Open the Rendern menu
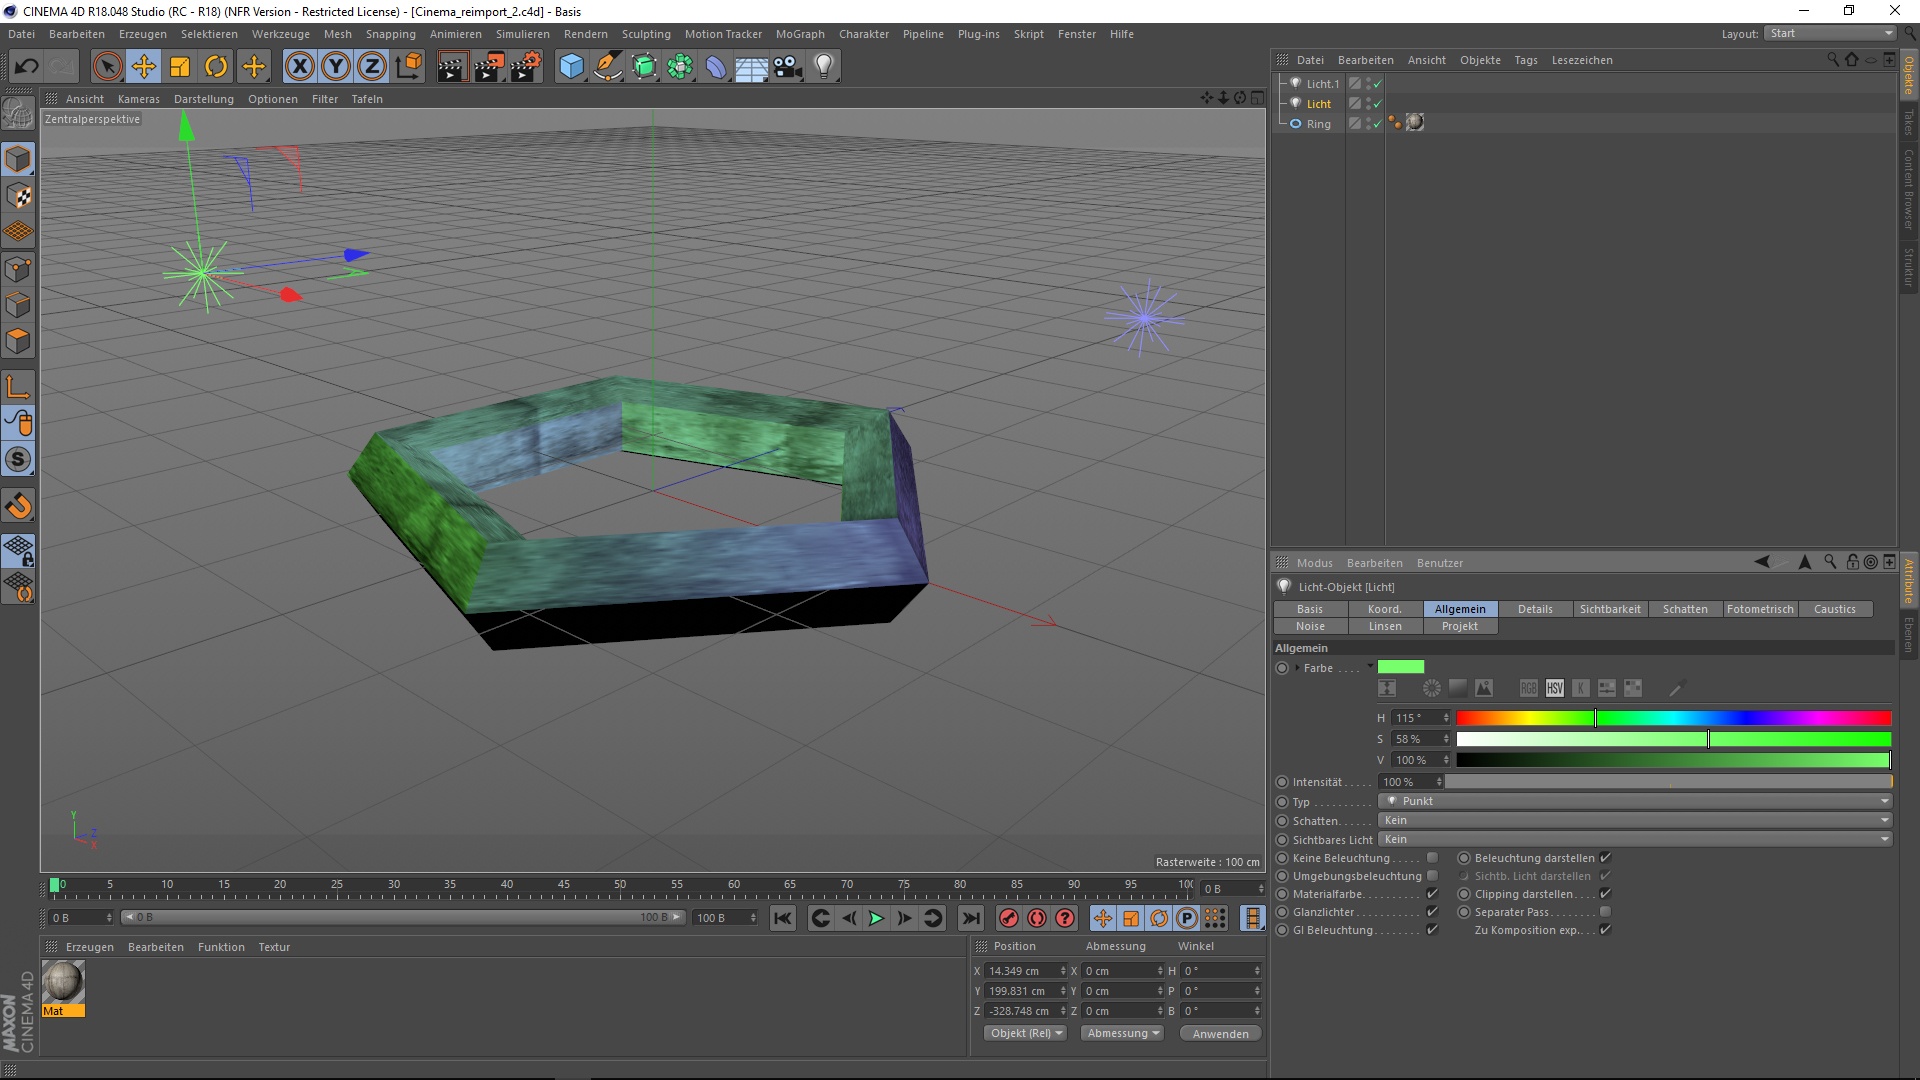The image size is (1920, 1080). coord(585,34)
